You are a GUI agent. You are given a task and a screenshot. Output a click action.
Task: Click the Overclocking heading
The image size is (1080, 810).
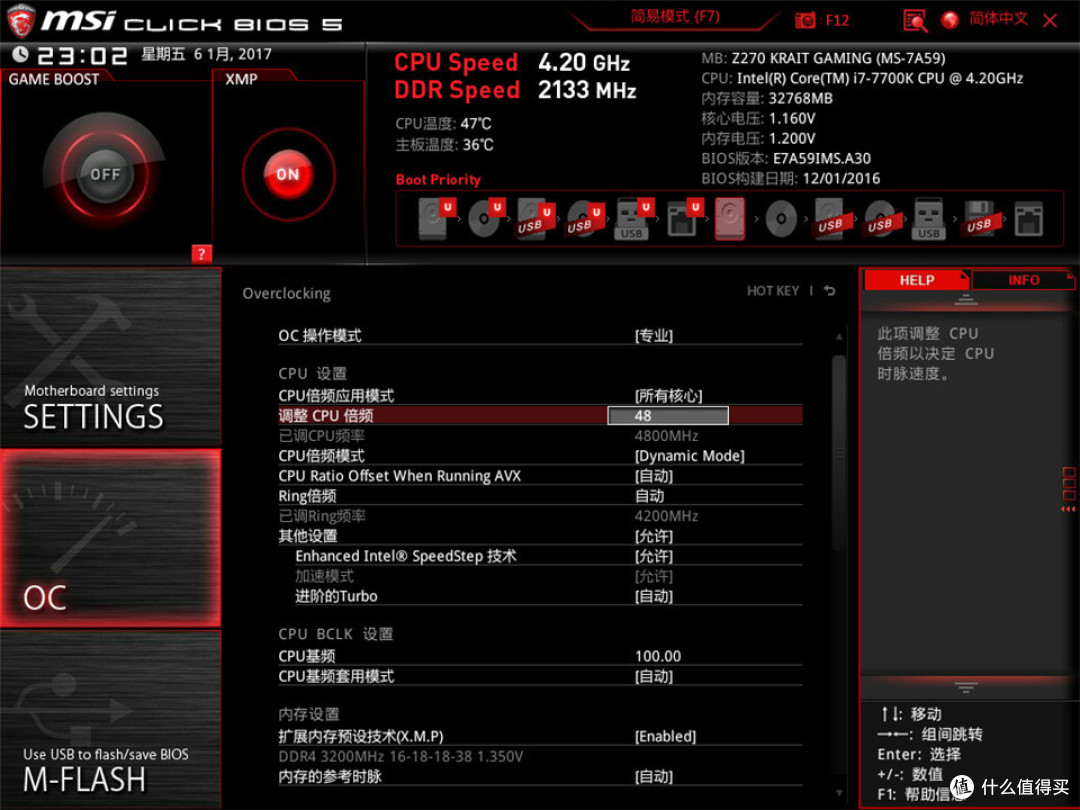[287, 293]
